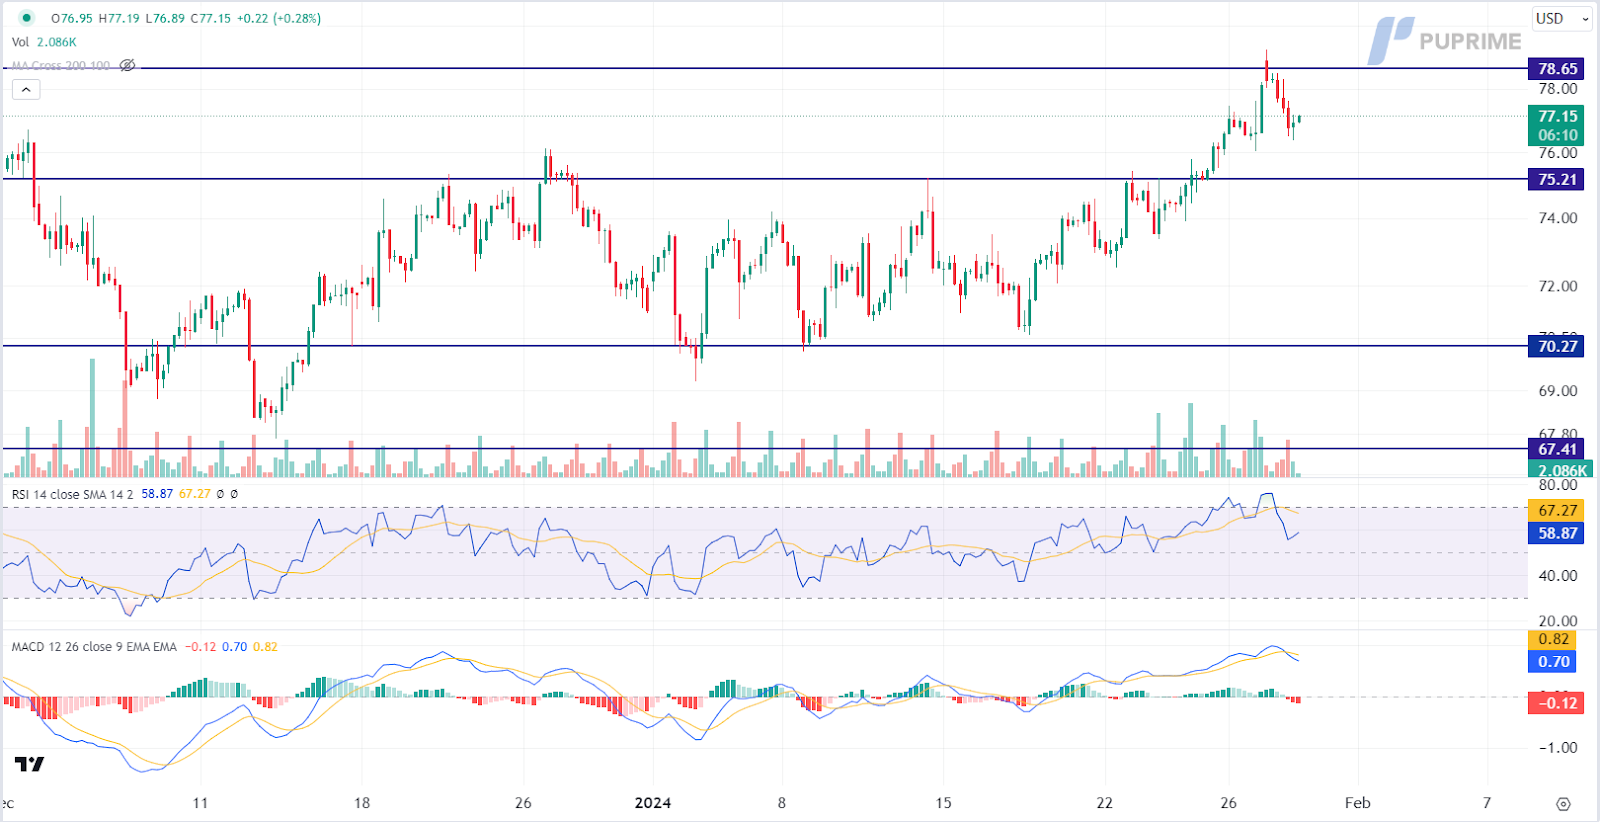Click the date label 7 on time axis
Screen dimensions: 1600x822
(x=1487, y=803)
